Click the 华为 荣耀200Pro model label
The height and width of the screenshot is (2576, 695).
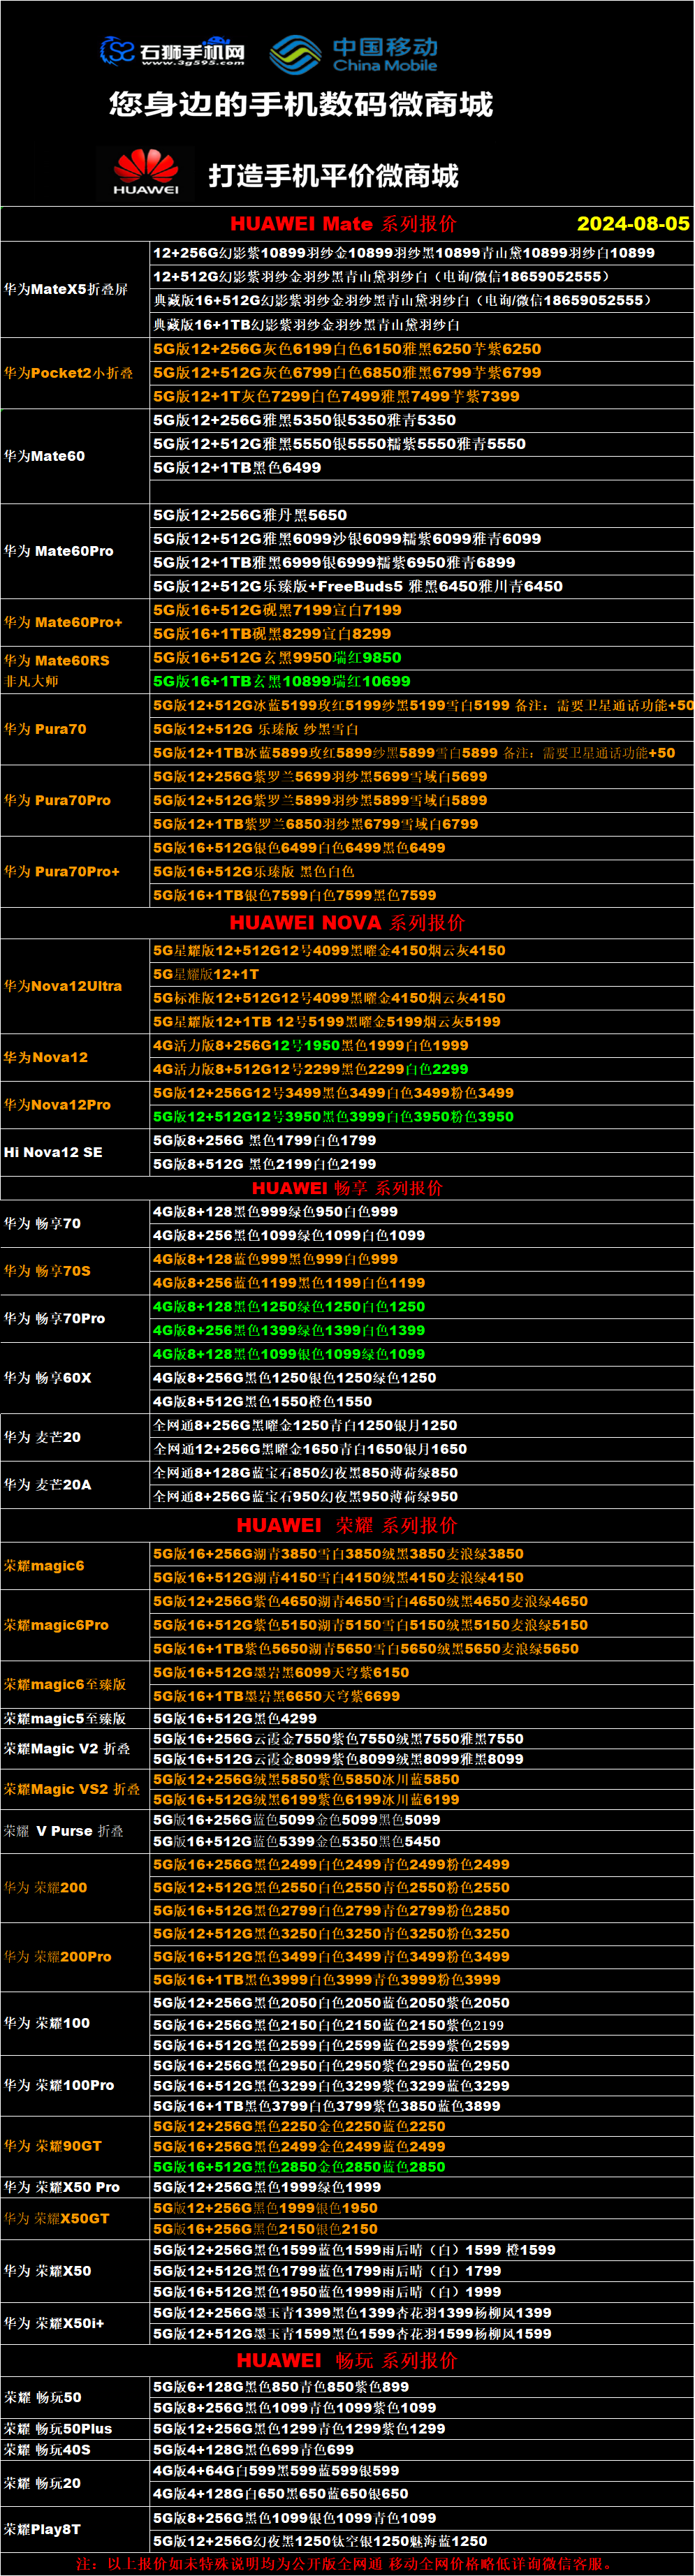coord(58,1956)
